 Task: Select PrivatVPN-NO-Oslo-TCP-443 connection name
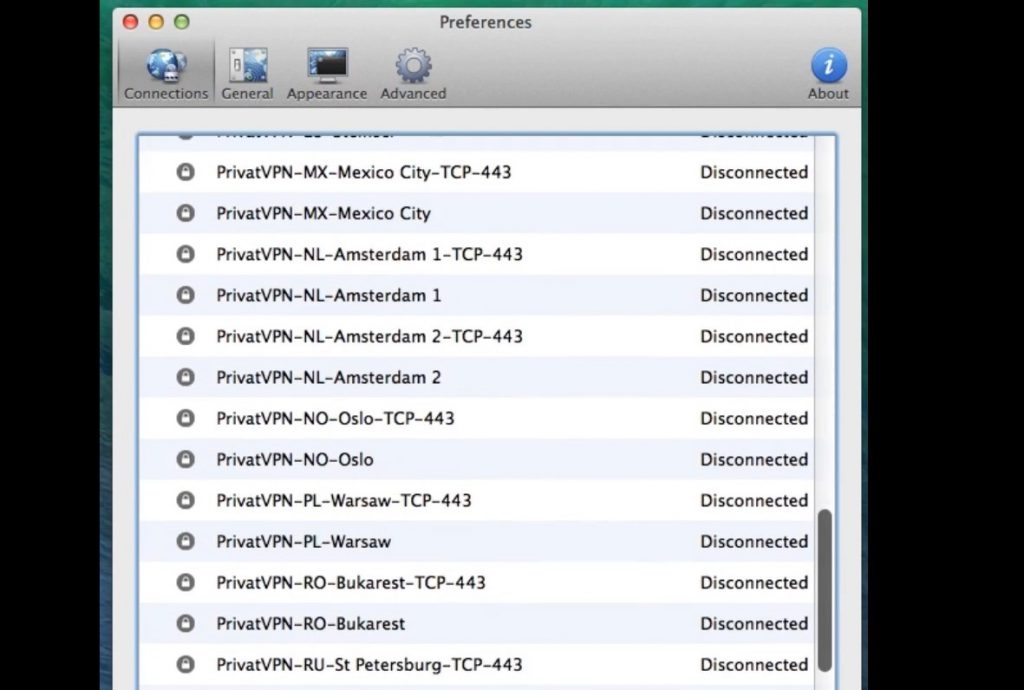(335, 418)
